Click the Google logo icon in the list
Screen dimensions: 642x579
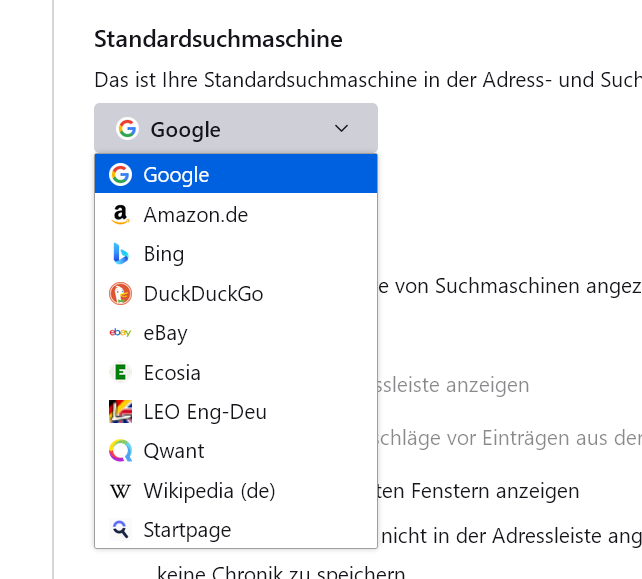pos(120,175)
